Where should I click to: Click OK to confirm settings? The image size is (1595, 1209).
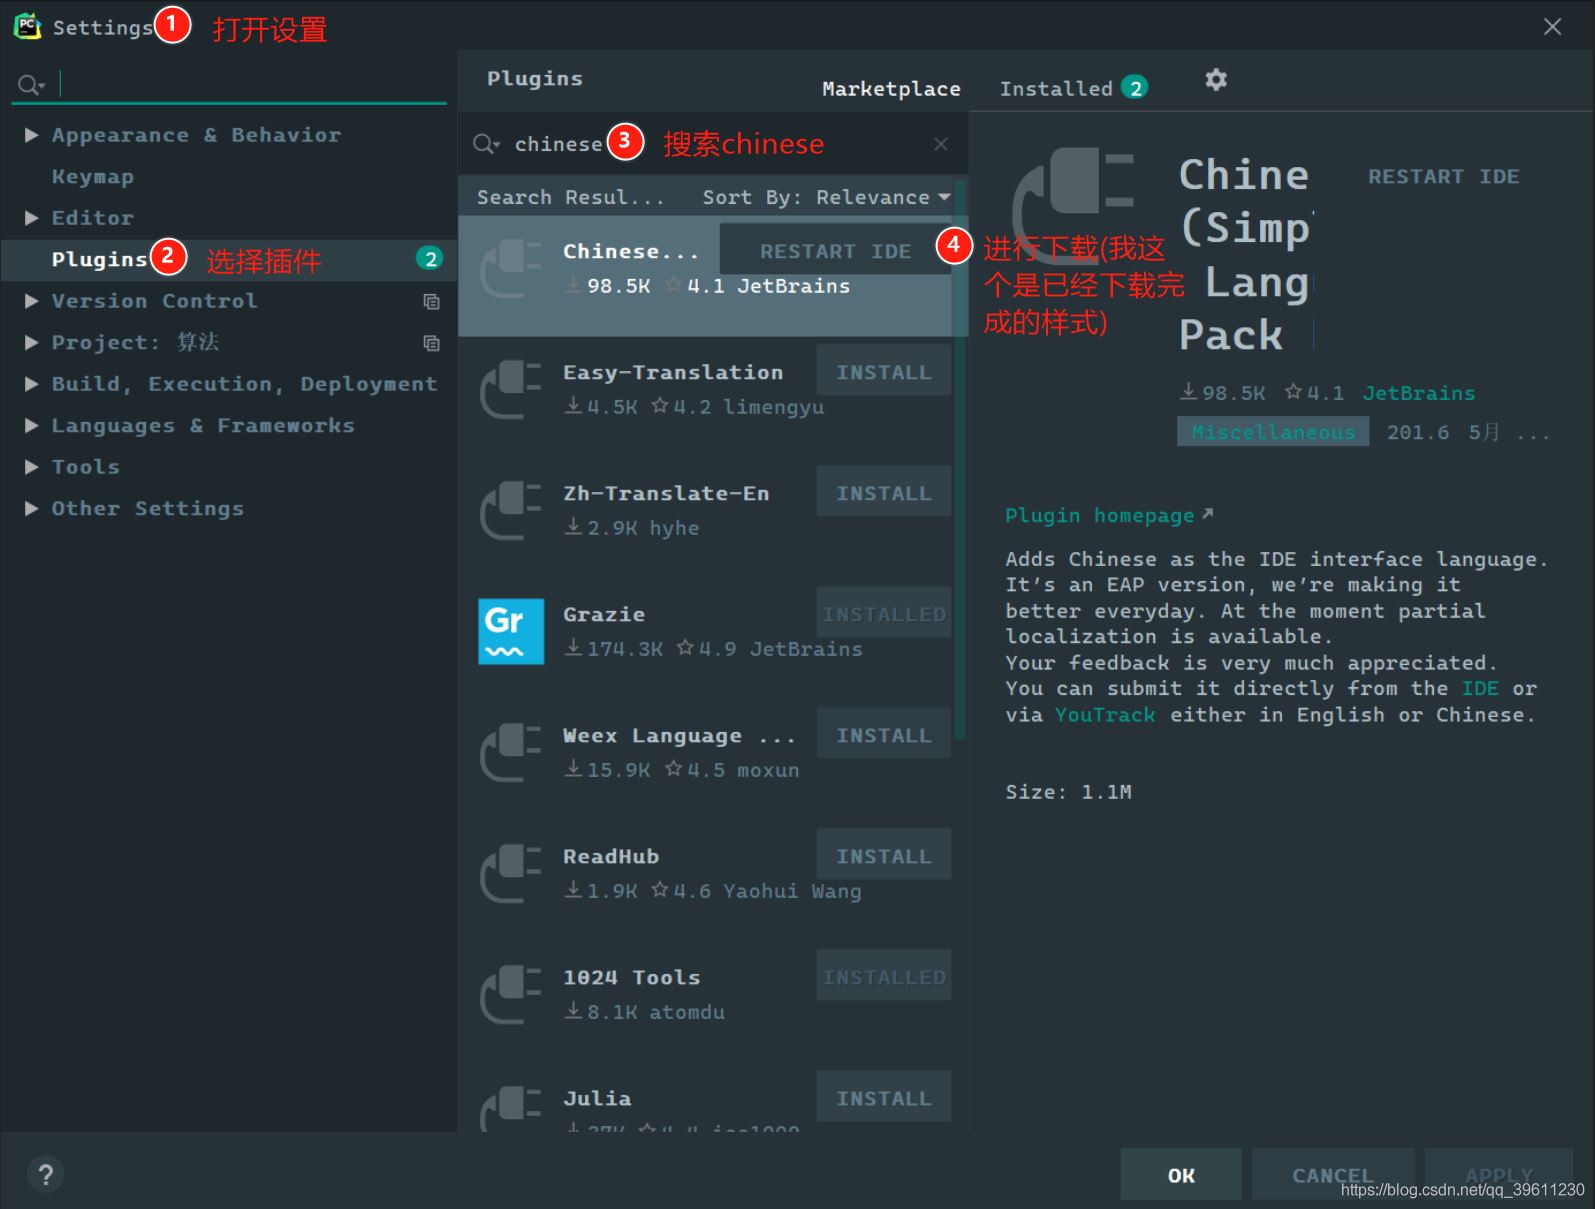click(x=1181, y=1175)
